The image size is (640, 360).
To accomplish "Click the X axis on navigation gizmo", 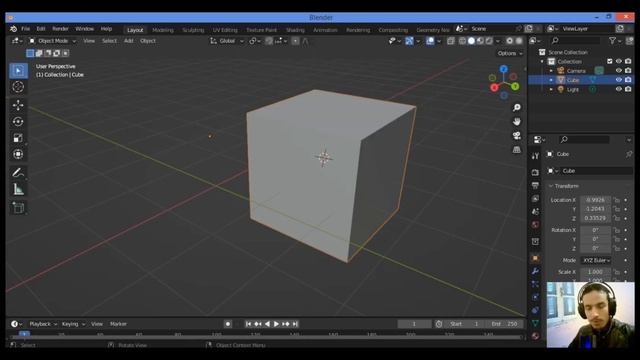I will 494,87.
